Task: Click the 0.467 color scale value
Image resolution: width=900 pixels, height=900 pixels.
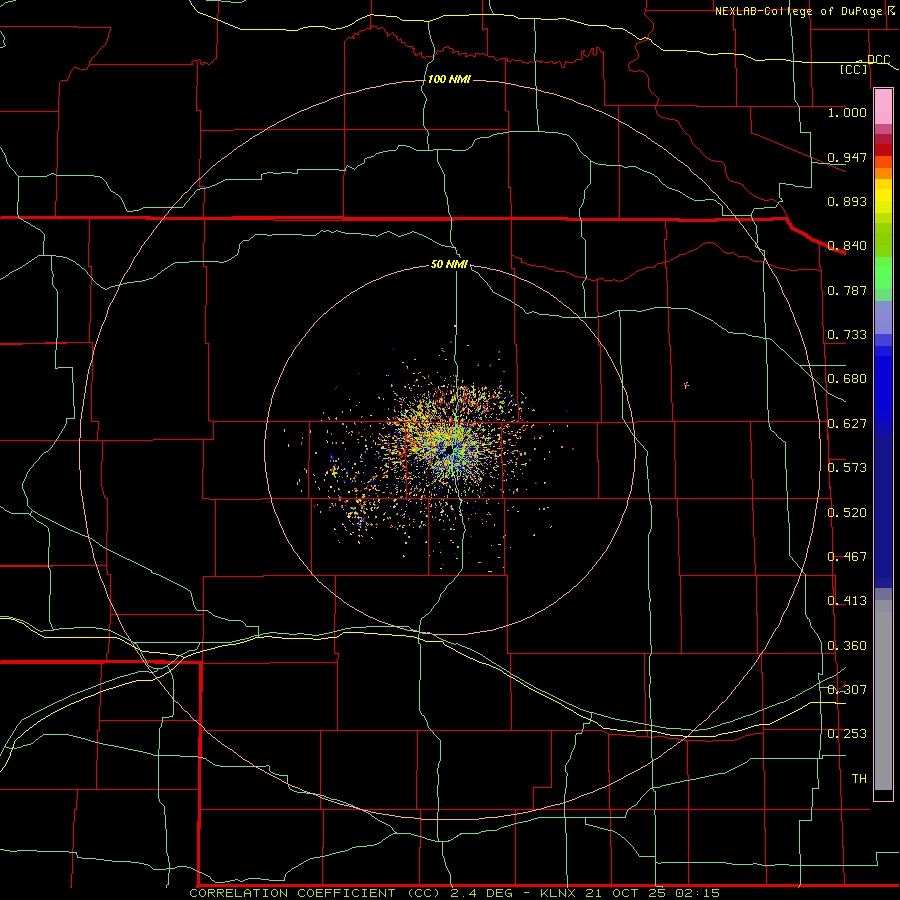Action: 847,557
